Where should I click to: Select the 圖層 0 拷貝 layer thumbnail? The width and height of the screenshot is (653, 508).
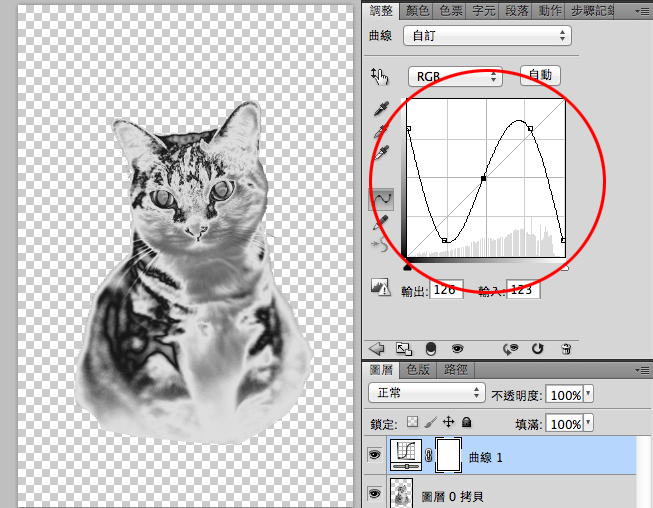point(401,493)
